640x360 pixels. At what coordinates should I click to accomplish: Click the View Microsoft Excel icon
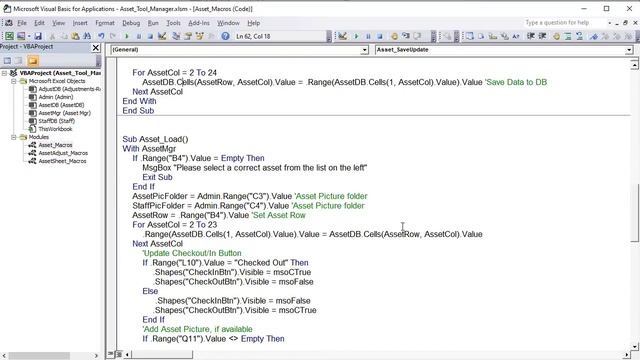coord(9,36)
